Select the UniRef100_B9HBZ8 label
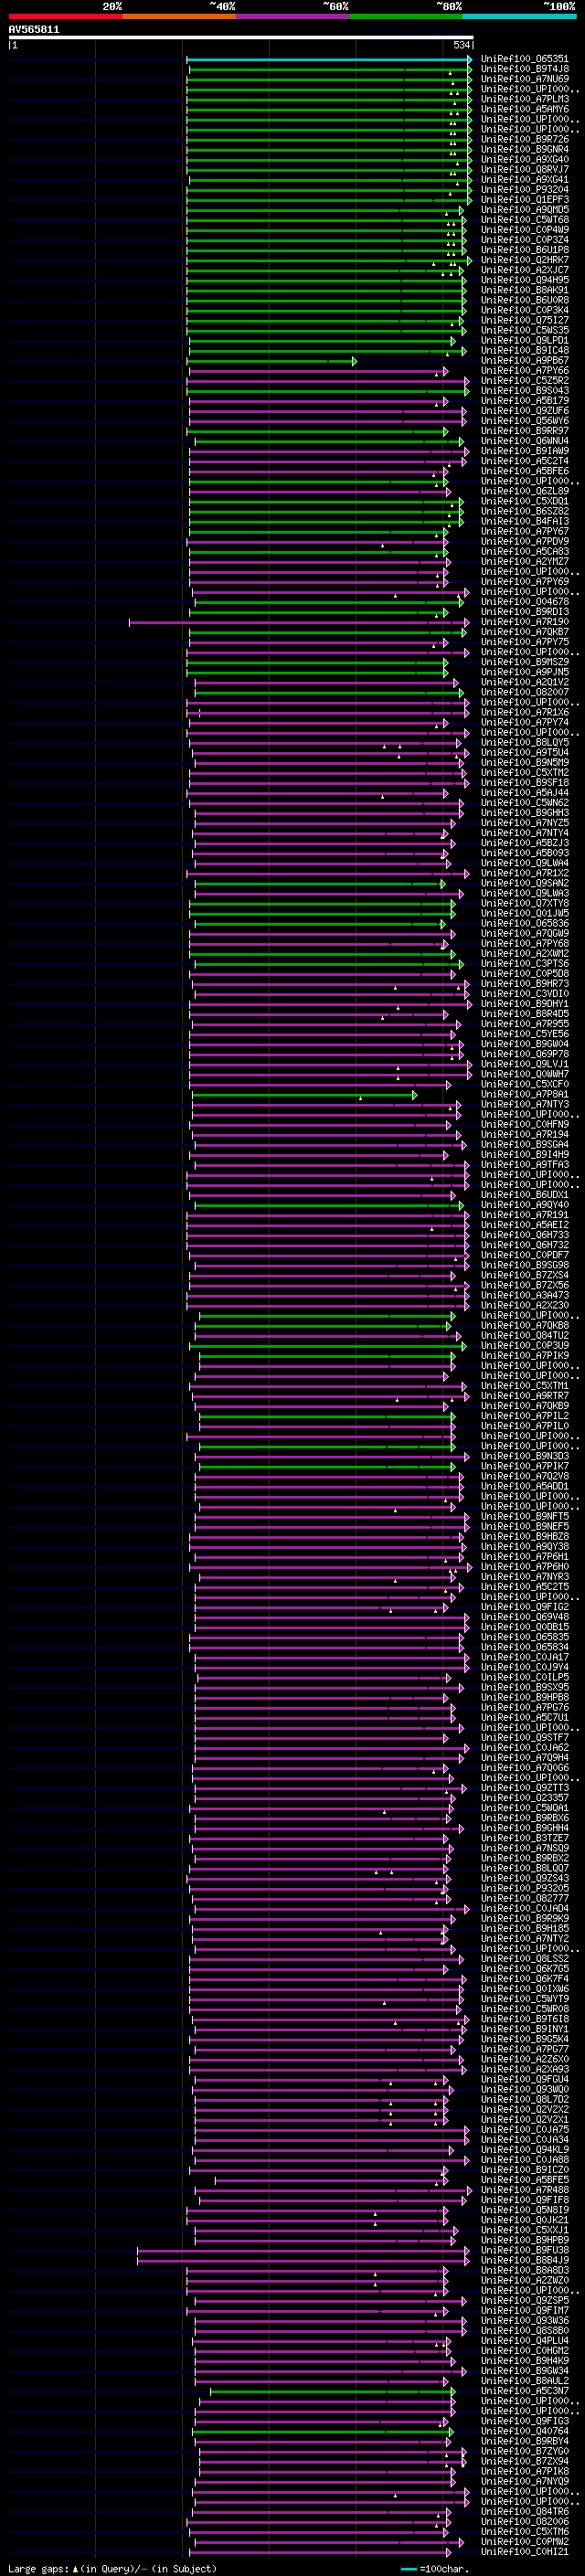Viewport: 585px width, 2576px height. point(525,1536)
